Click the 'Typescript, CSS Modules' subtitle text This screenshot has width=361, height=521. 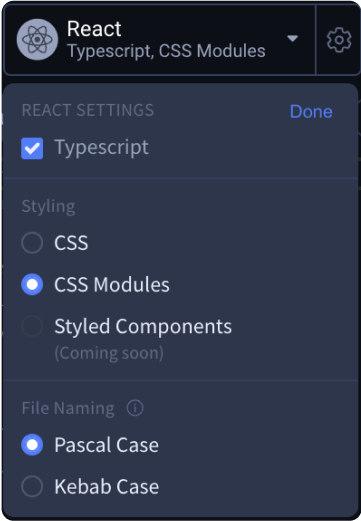tap(166, 51)
